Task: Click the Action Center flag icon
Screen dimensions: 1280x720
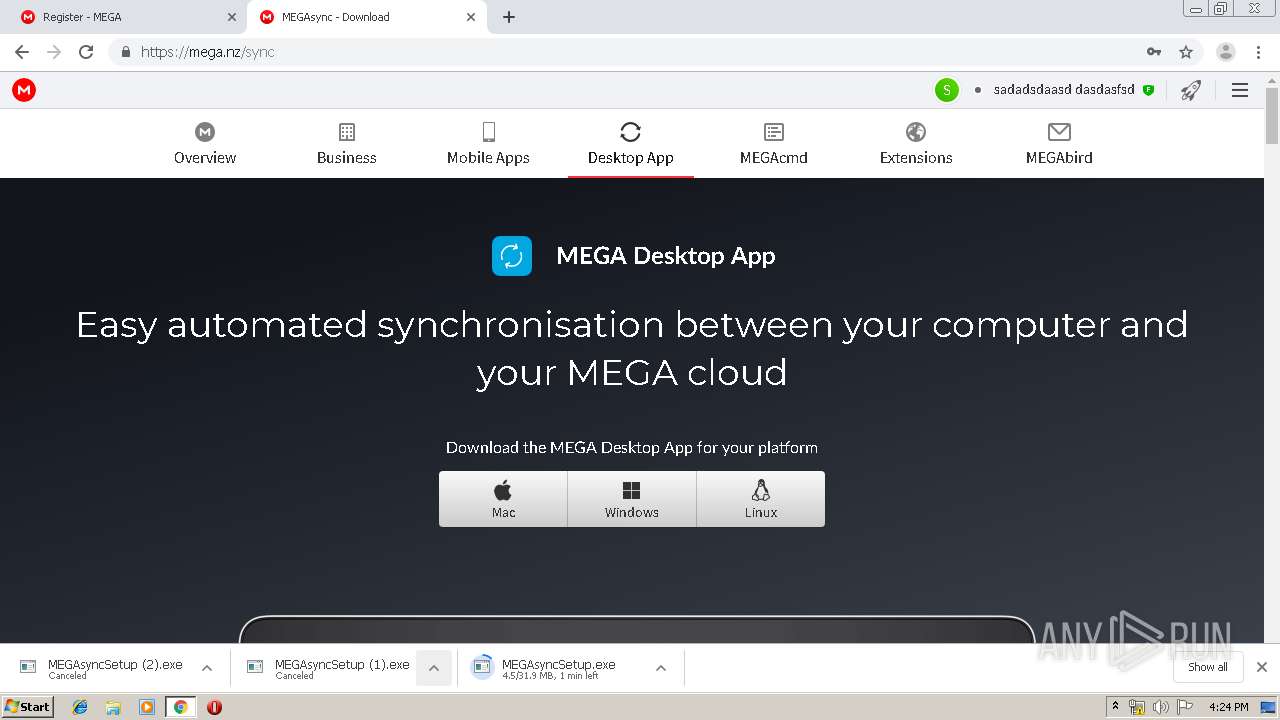Action: 1184,707
